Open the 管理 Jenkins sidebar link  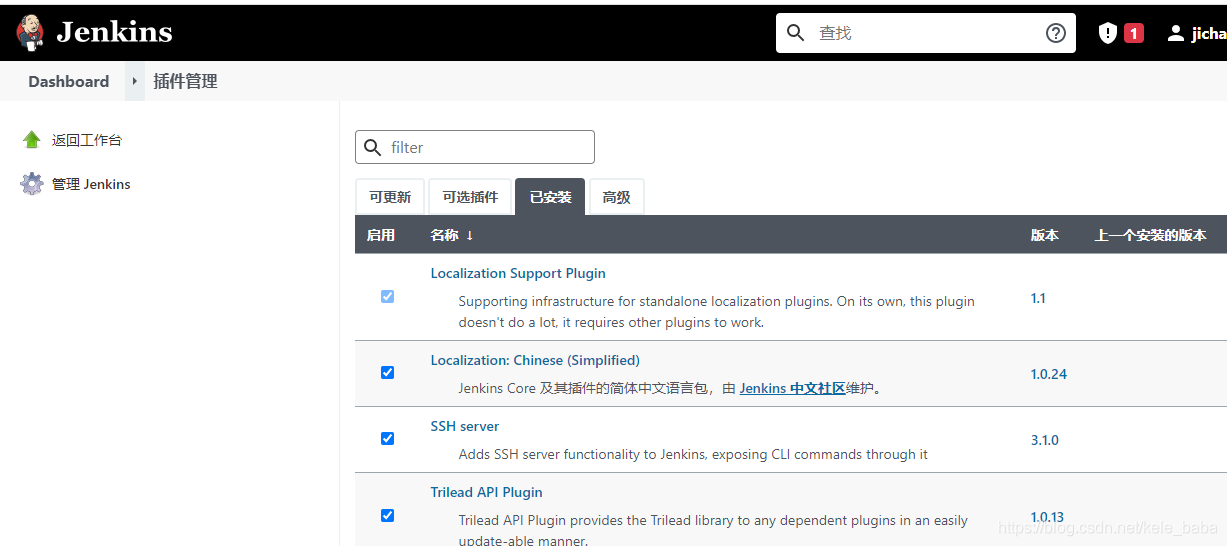tap(91, 185)
